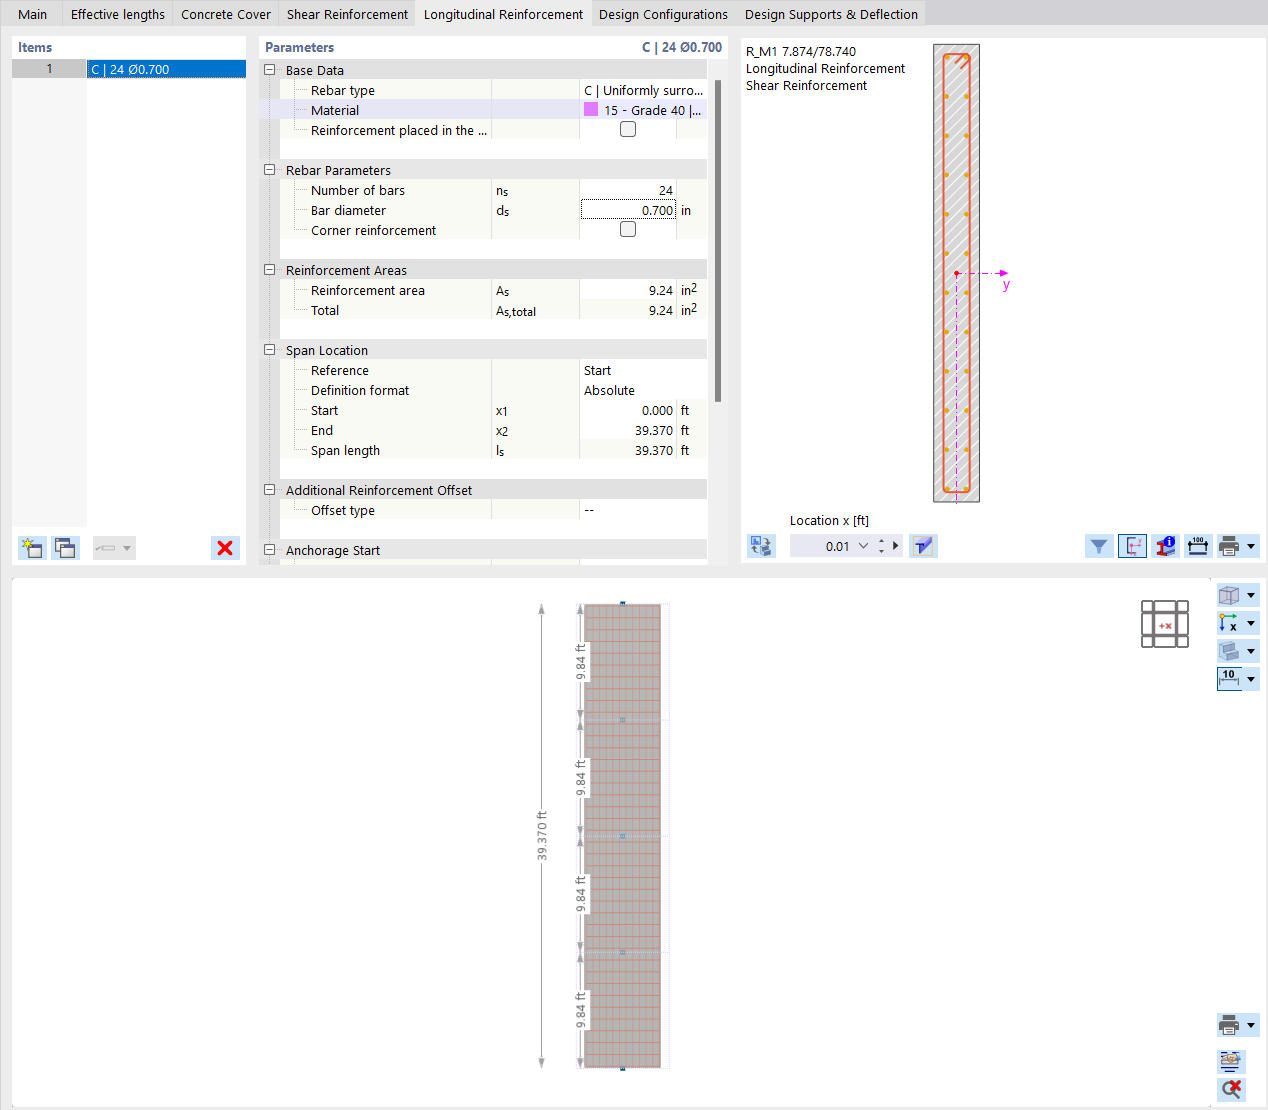Viewport: 1268px width, 1110px height.
Task: Open the filter tool above the section view
Action: (x=1099, y=546)
